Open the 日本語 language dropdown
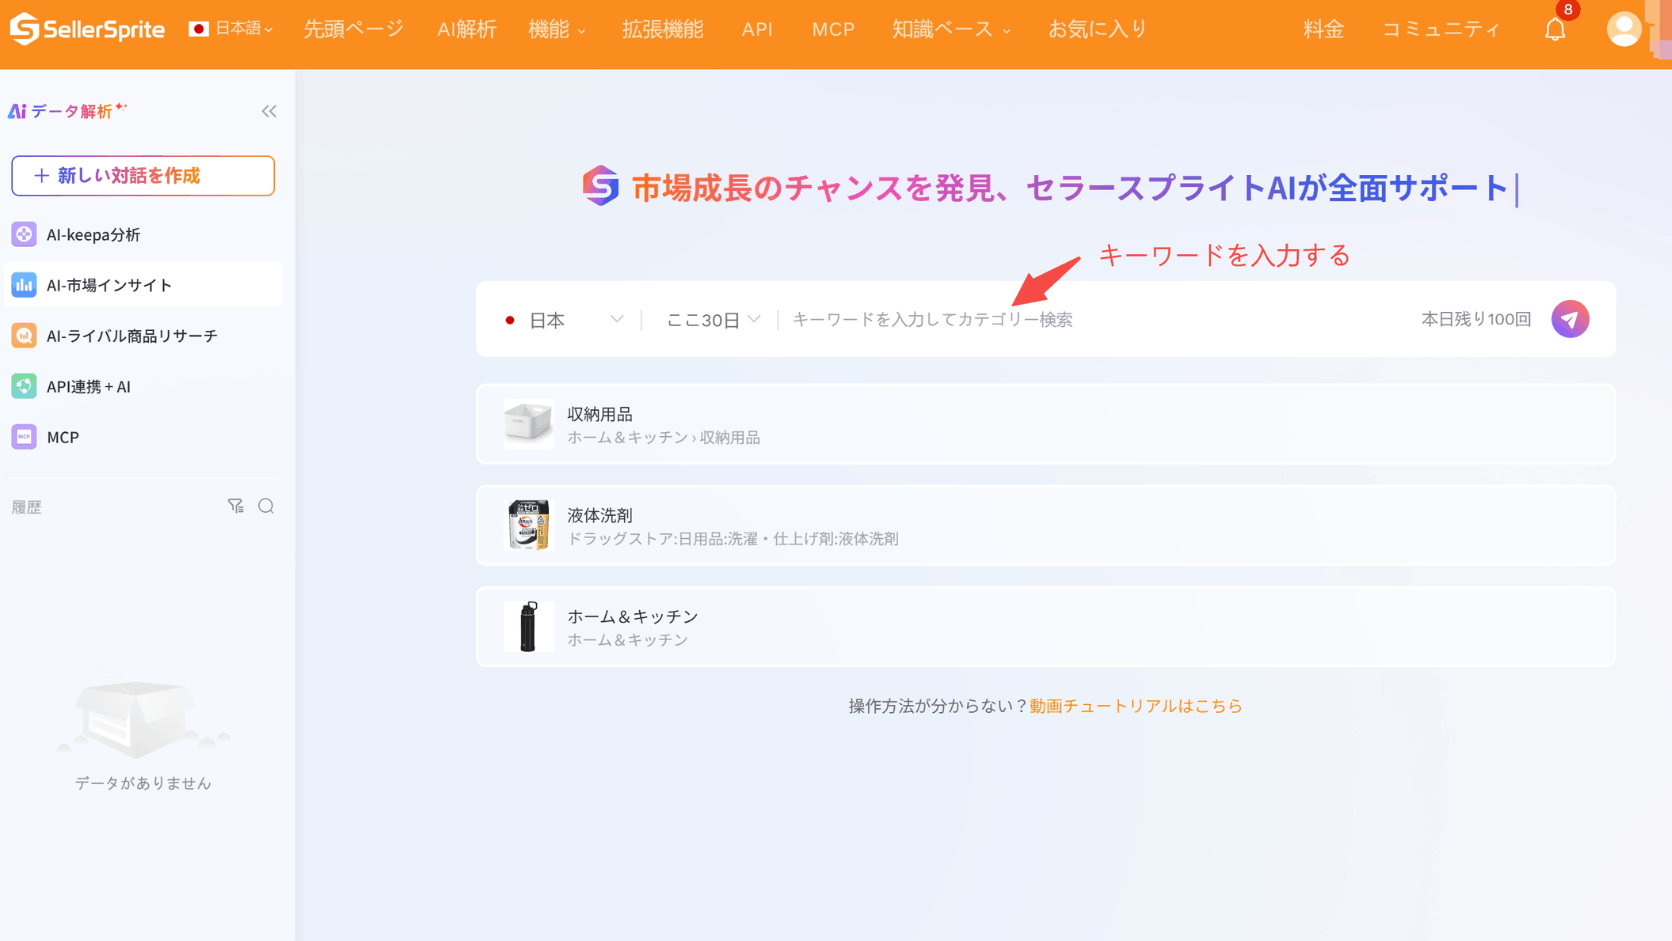 point(231,29)
